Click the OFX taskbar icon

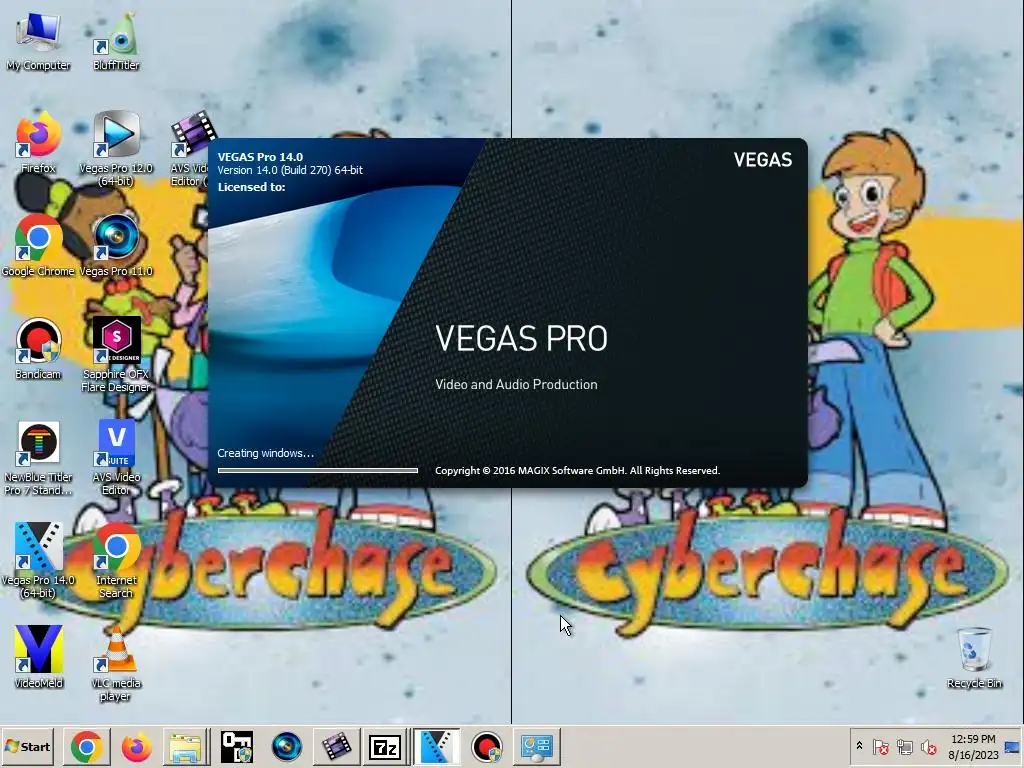click(x=236, y=746)
